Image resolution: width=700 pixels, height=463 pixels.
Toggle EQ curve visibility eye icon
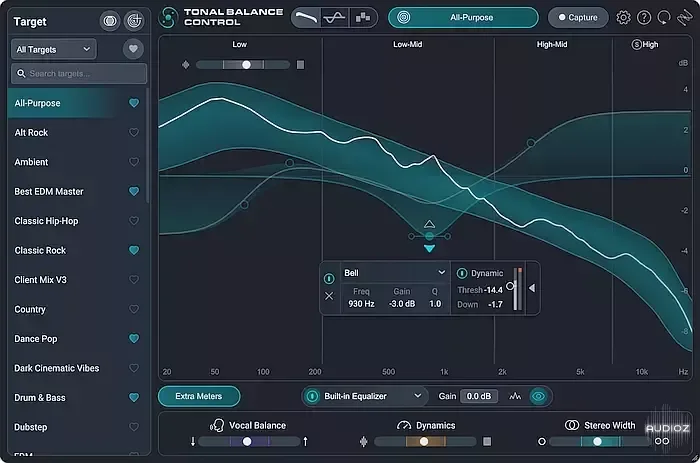pos(538,396)
